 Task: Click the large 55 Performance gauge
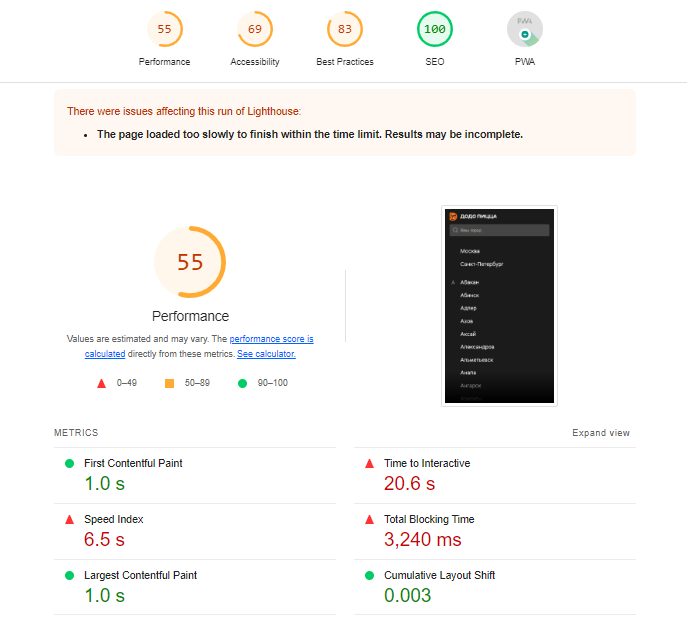pos(190,263)
